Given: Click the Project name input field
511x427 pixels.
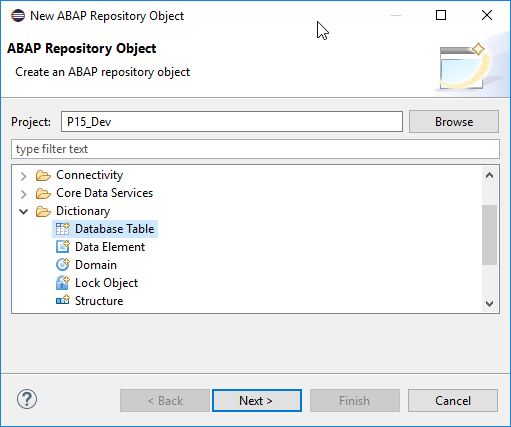Looking at the screenshot, I should click(232, 122).
